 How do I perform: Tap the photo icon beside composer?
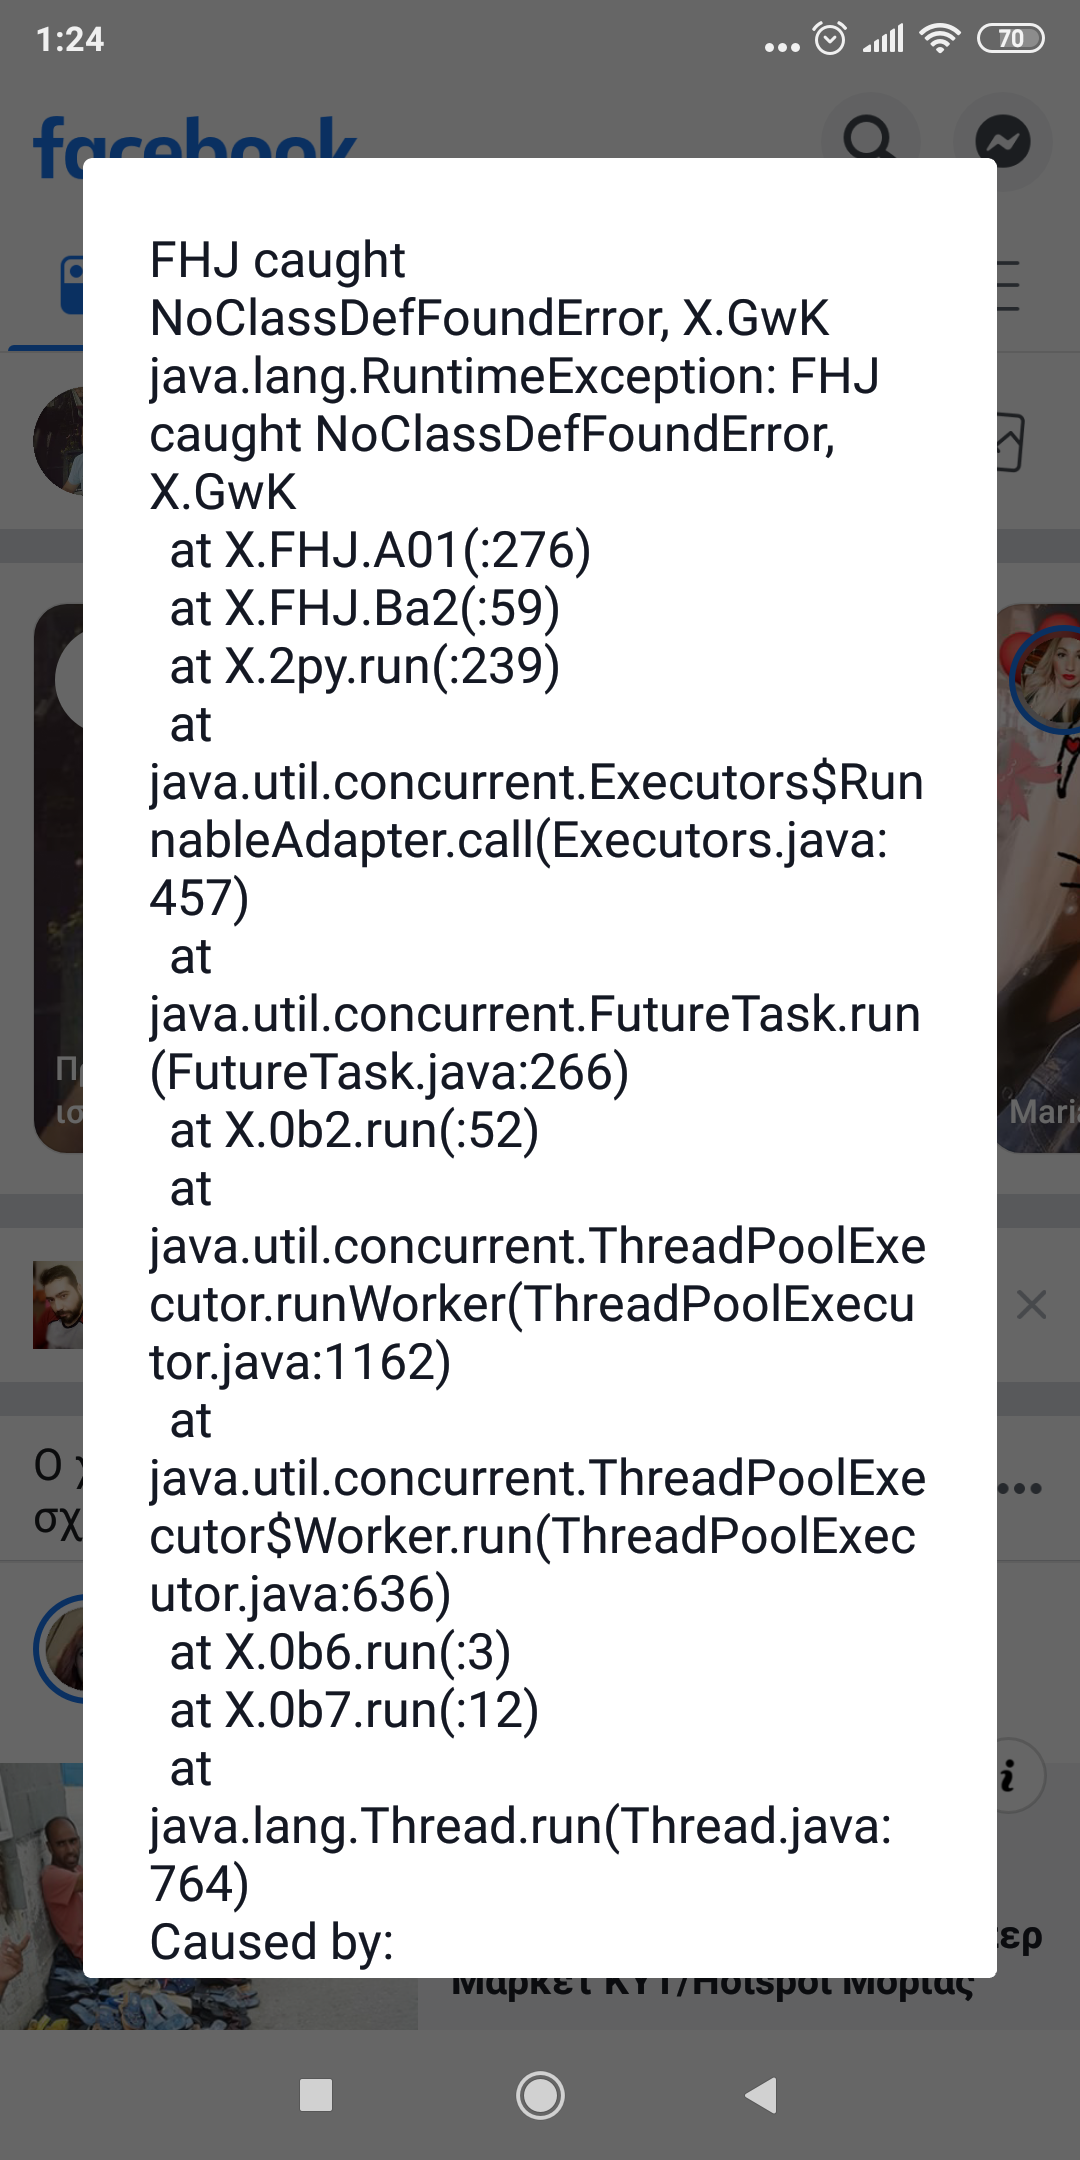1010,441
